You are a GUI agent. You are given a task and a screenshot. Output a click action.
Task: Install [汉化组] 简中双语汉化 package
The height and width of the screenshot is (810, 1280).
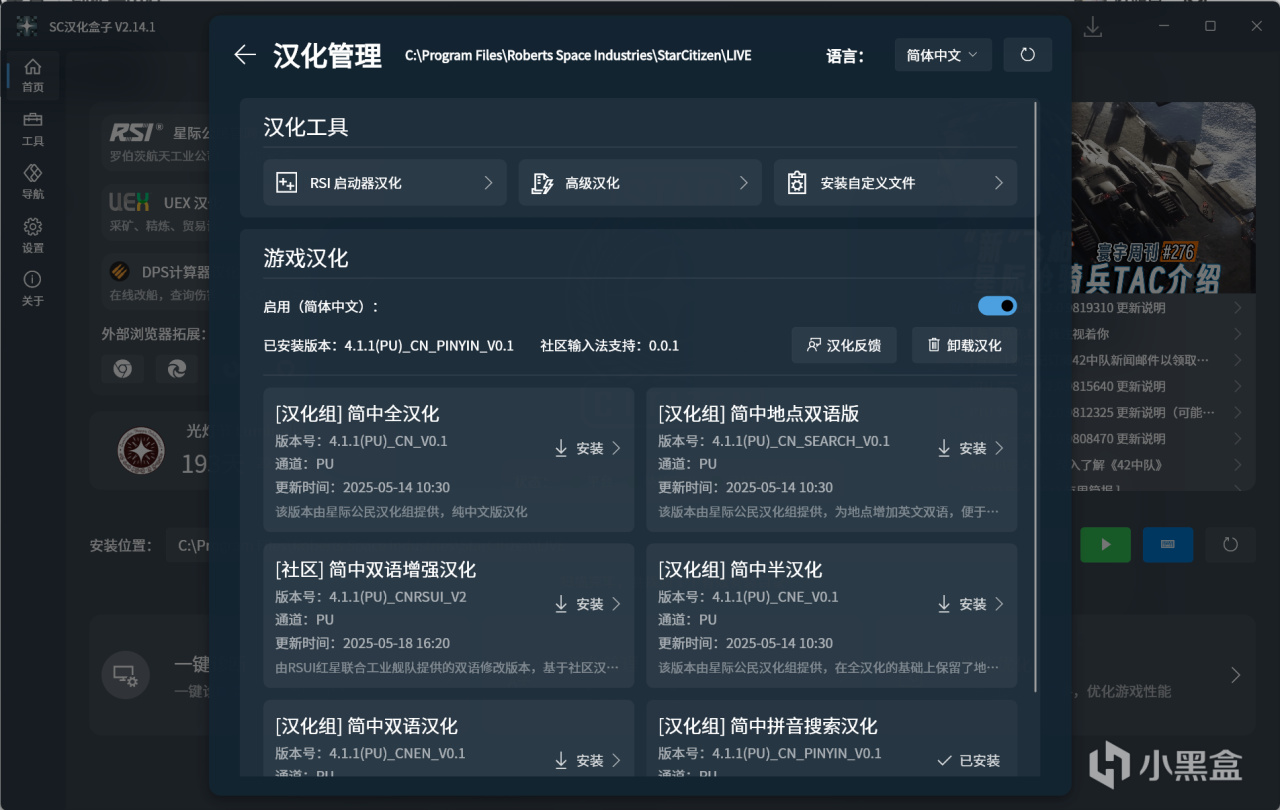pos(588,761)
